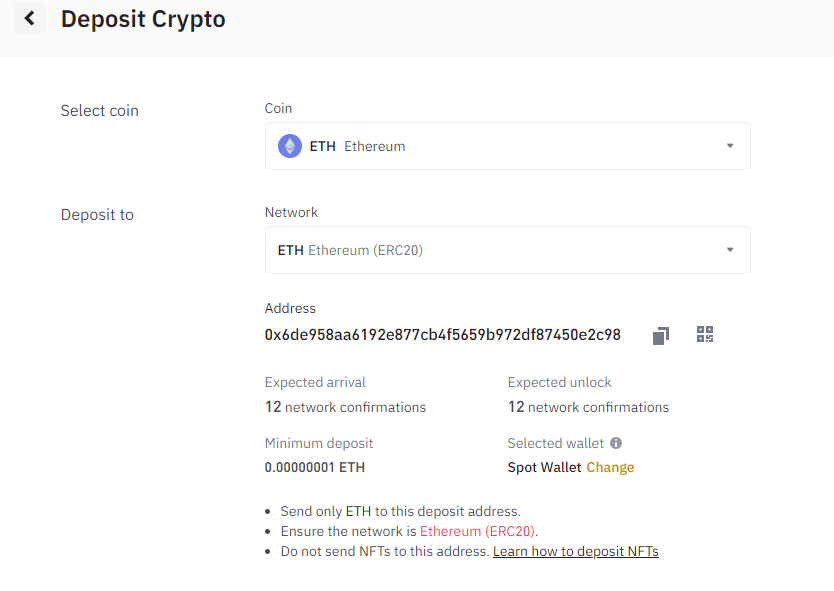Image resolution: width=834 pixels, height=591 pixels.
Task: Copy the deposit address with the copy icon
Action: tap(661, 335)
